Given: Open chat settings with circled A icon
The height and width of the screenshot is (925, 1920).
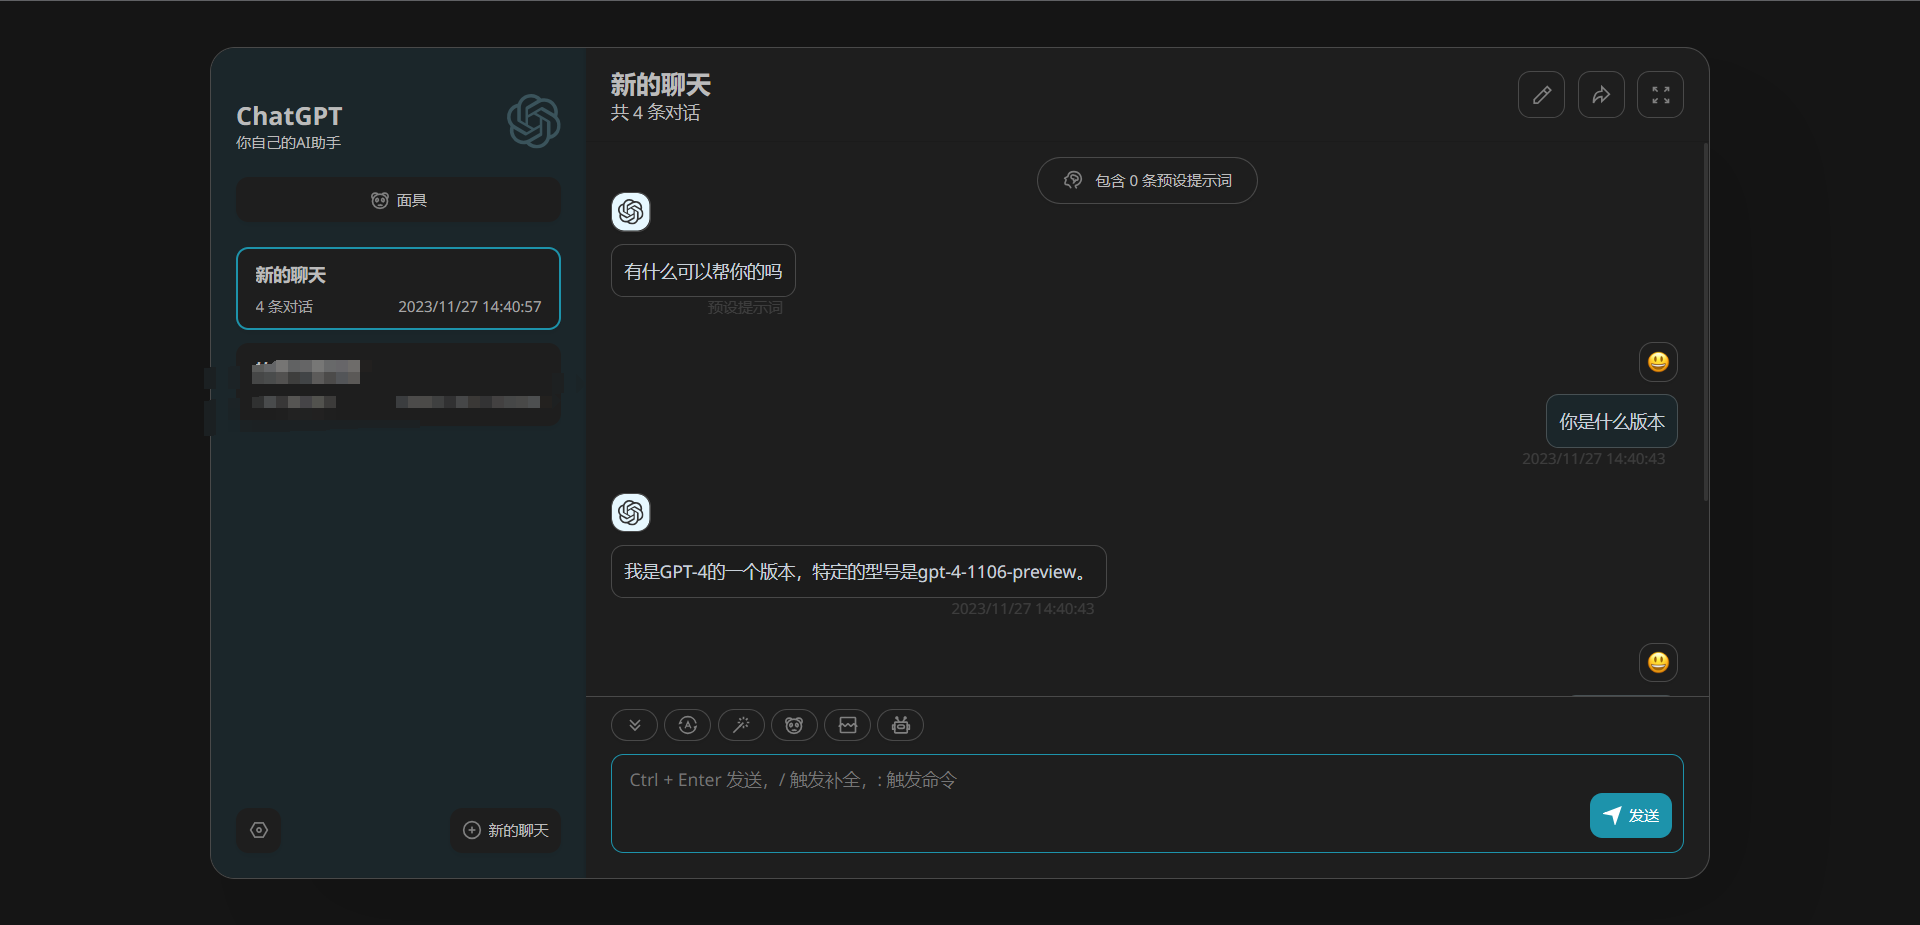Looking at the screenshot, I should [x=687, y=725].
